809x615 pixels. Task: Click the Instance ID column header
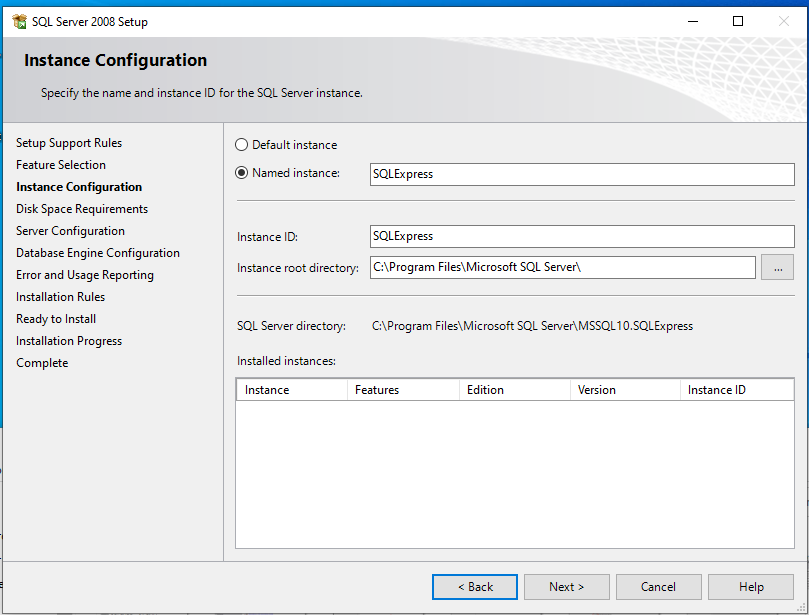[x=737, y=390]
